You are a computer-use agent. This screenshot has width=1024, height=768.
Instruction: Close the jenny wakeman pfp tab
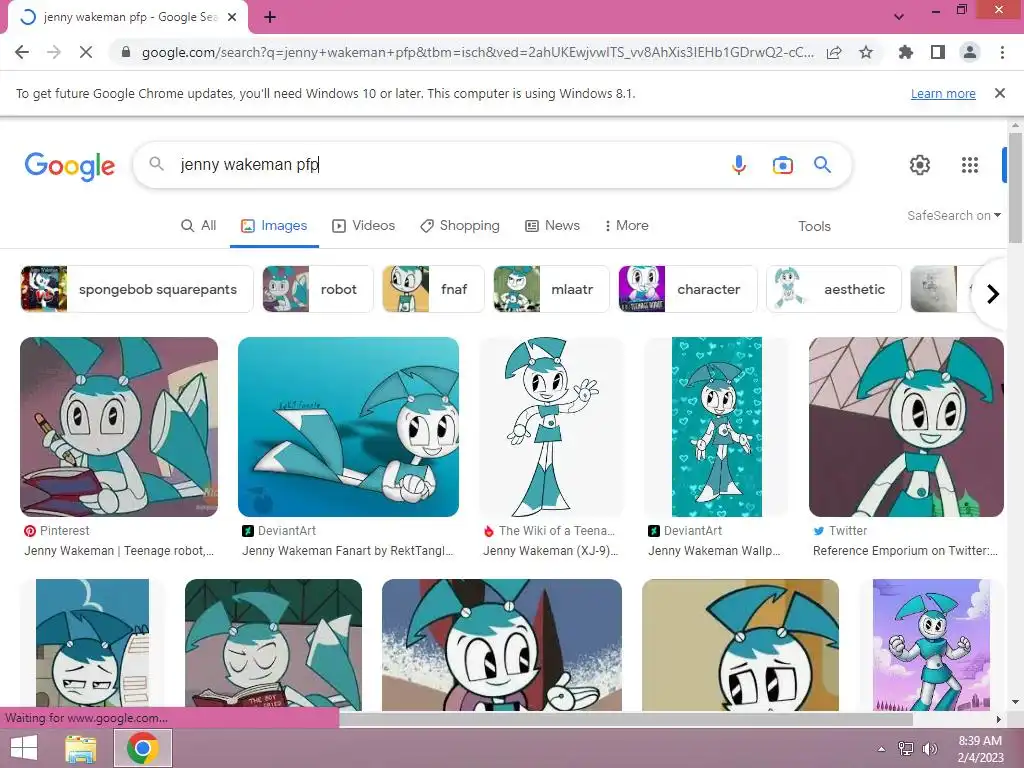pos(232,18)
